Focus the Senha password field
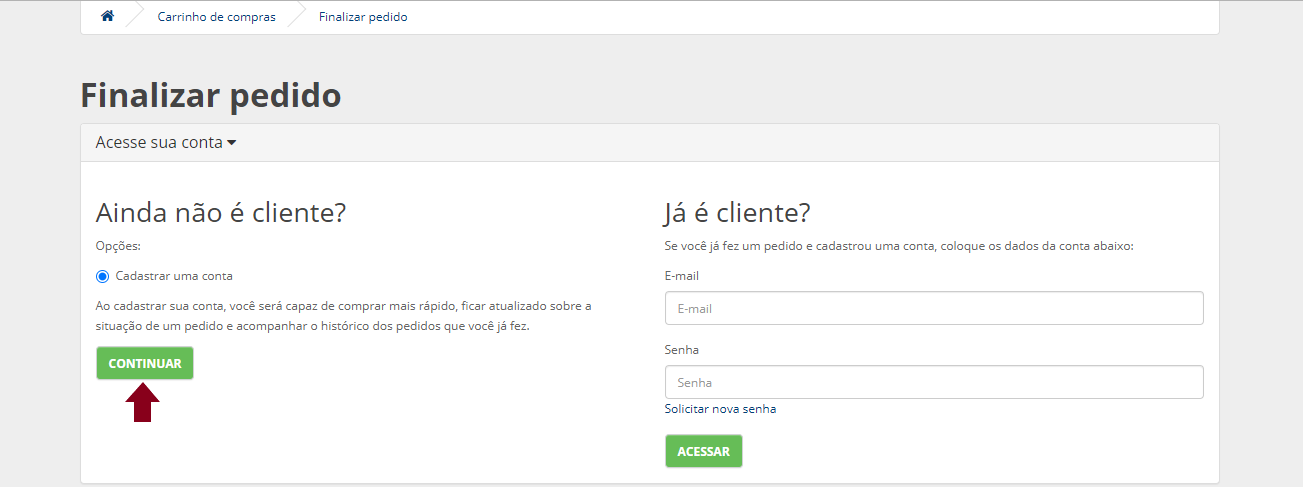The height and width of the screenshot is (487, 1303). point(933,383)
